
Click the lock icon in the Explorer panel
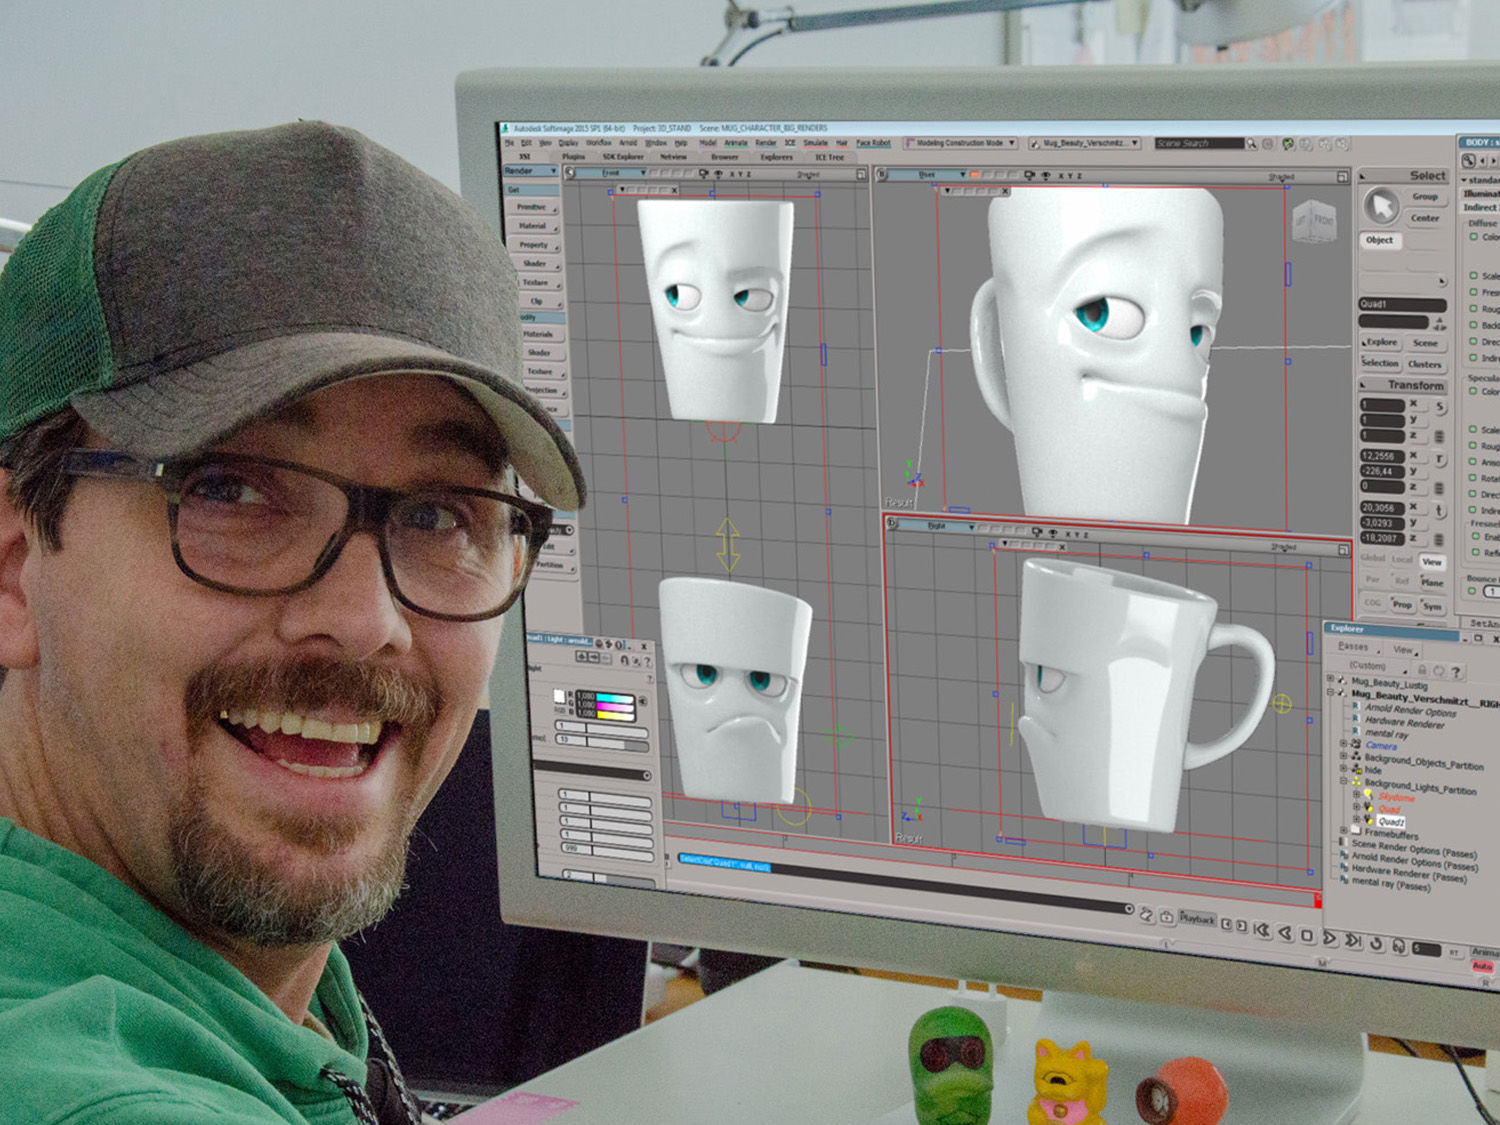pyautogui.click(x=1423, y=670)
